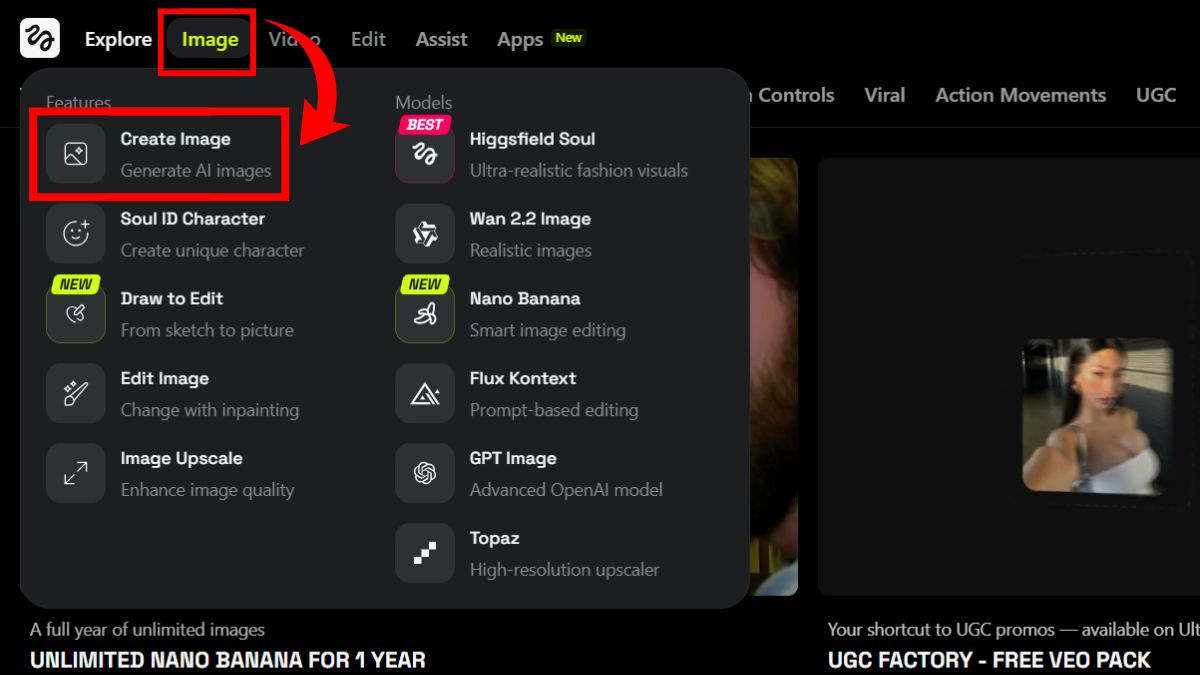Click the Higgsfield logo icon
This screenshot has height=675, width=1200.
40,39
